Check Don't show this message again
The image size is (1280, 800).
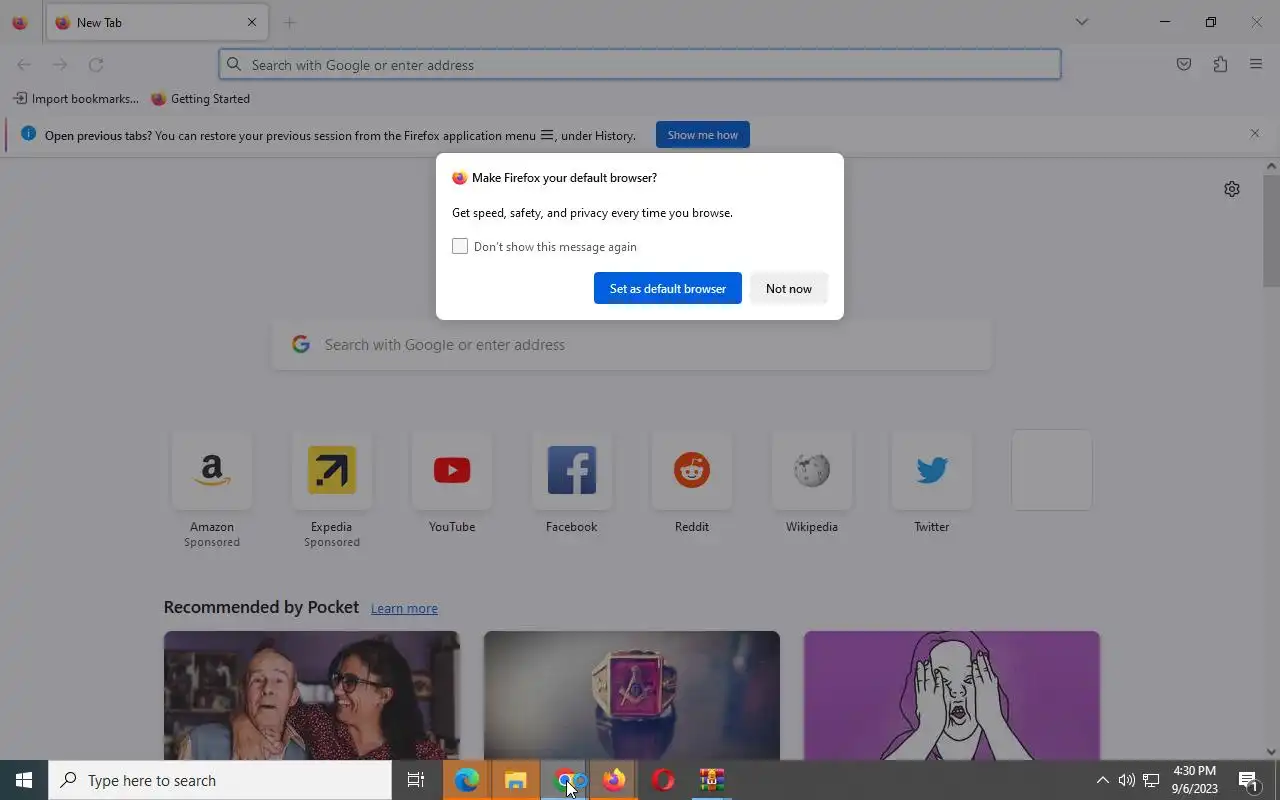460,246
